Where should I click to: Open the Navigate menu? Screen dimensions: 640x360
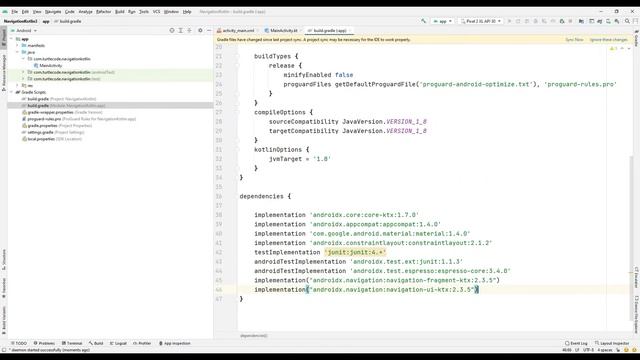[53, 12]
